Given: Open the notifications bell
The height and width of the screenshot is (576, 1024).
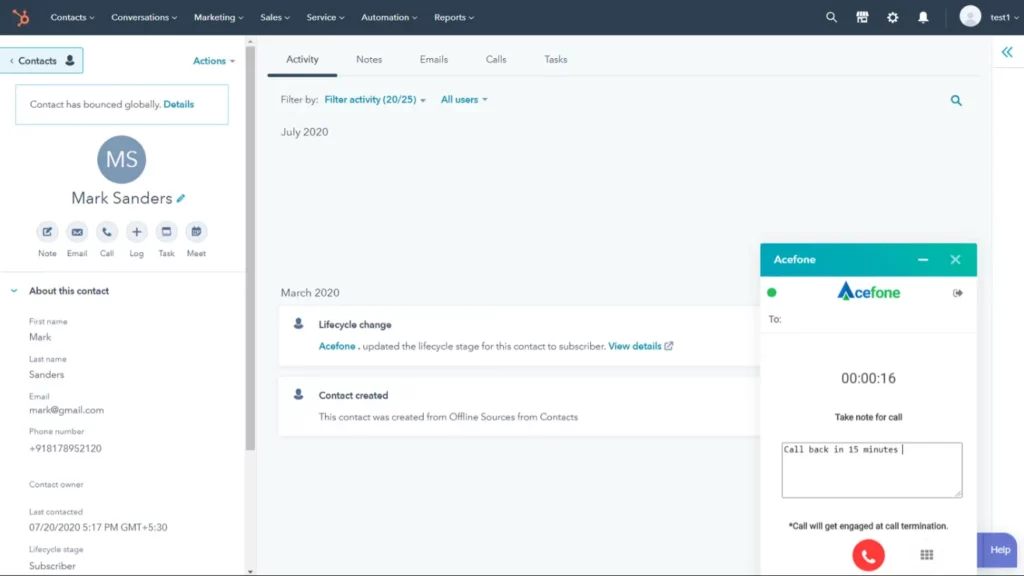Looking at the screenshot, I should click(923, 18).
